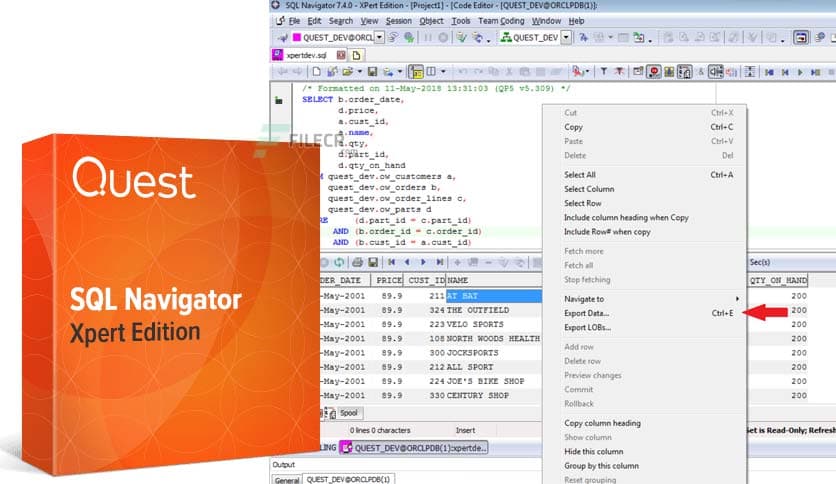
Task: Choose Copy in the context menu
Action: click(x=645, y=127)
